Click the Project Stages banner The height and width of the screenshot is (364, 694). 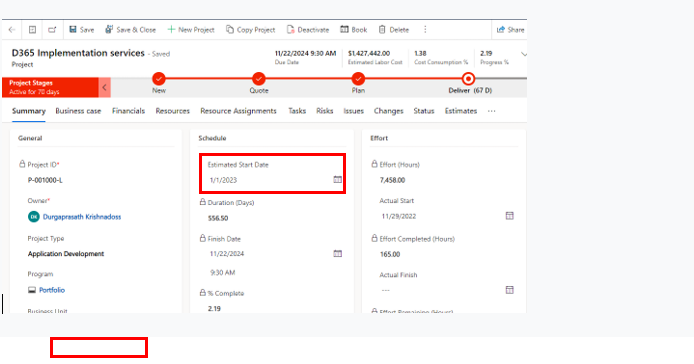pyautogui.click(x=50, y=87)
